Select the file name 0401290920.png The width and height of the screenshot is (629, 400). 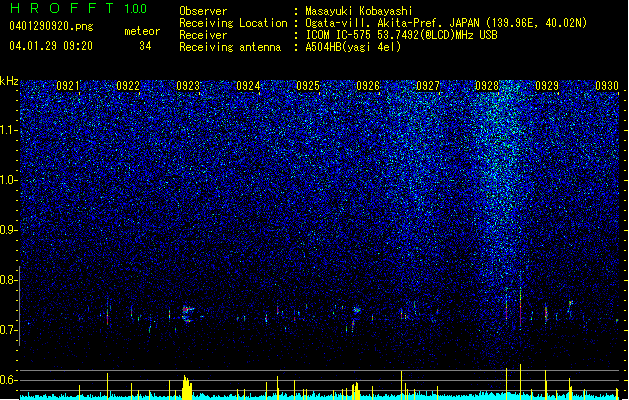point(51,27)
